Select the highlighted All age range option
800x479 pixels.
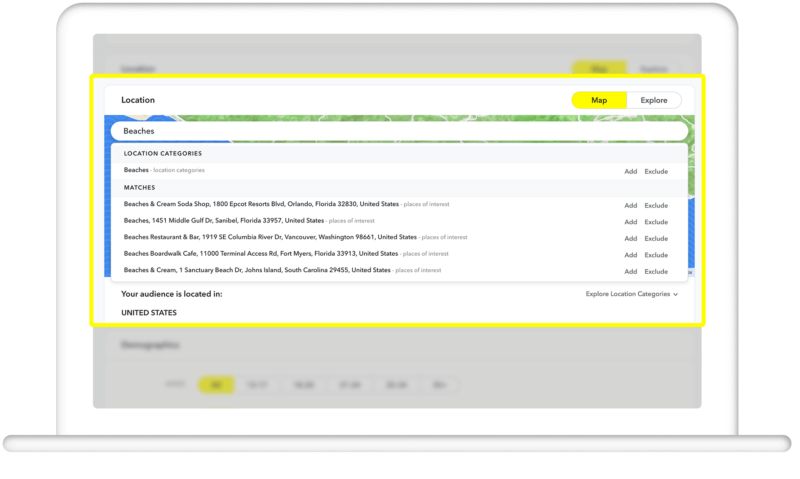(x=216, y=384)
